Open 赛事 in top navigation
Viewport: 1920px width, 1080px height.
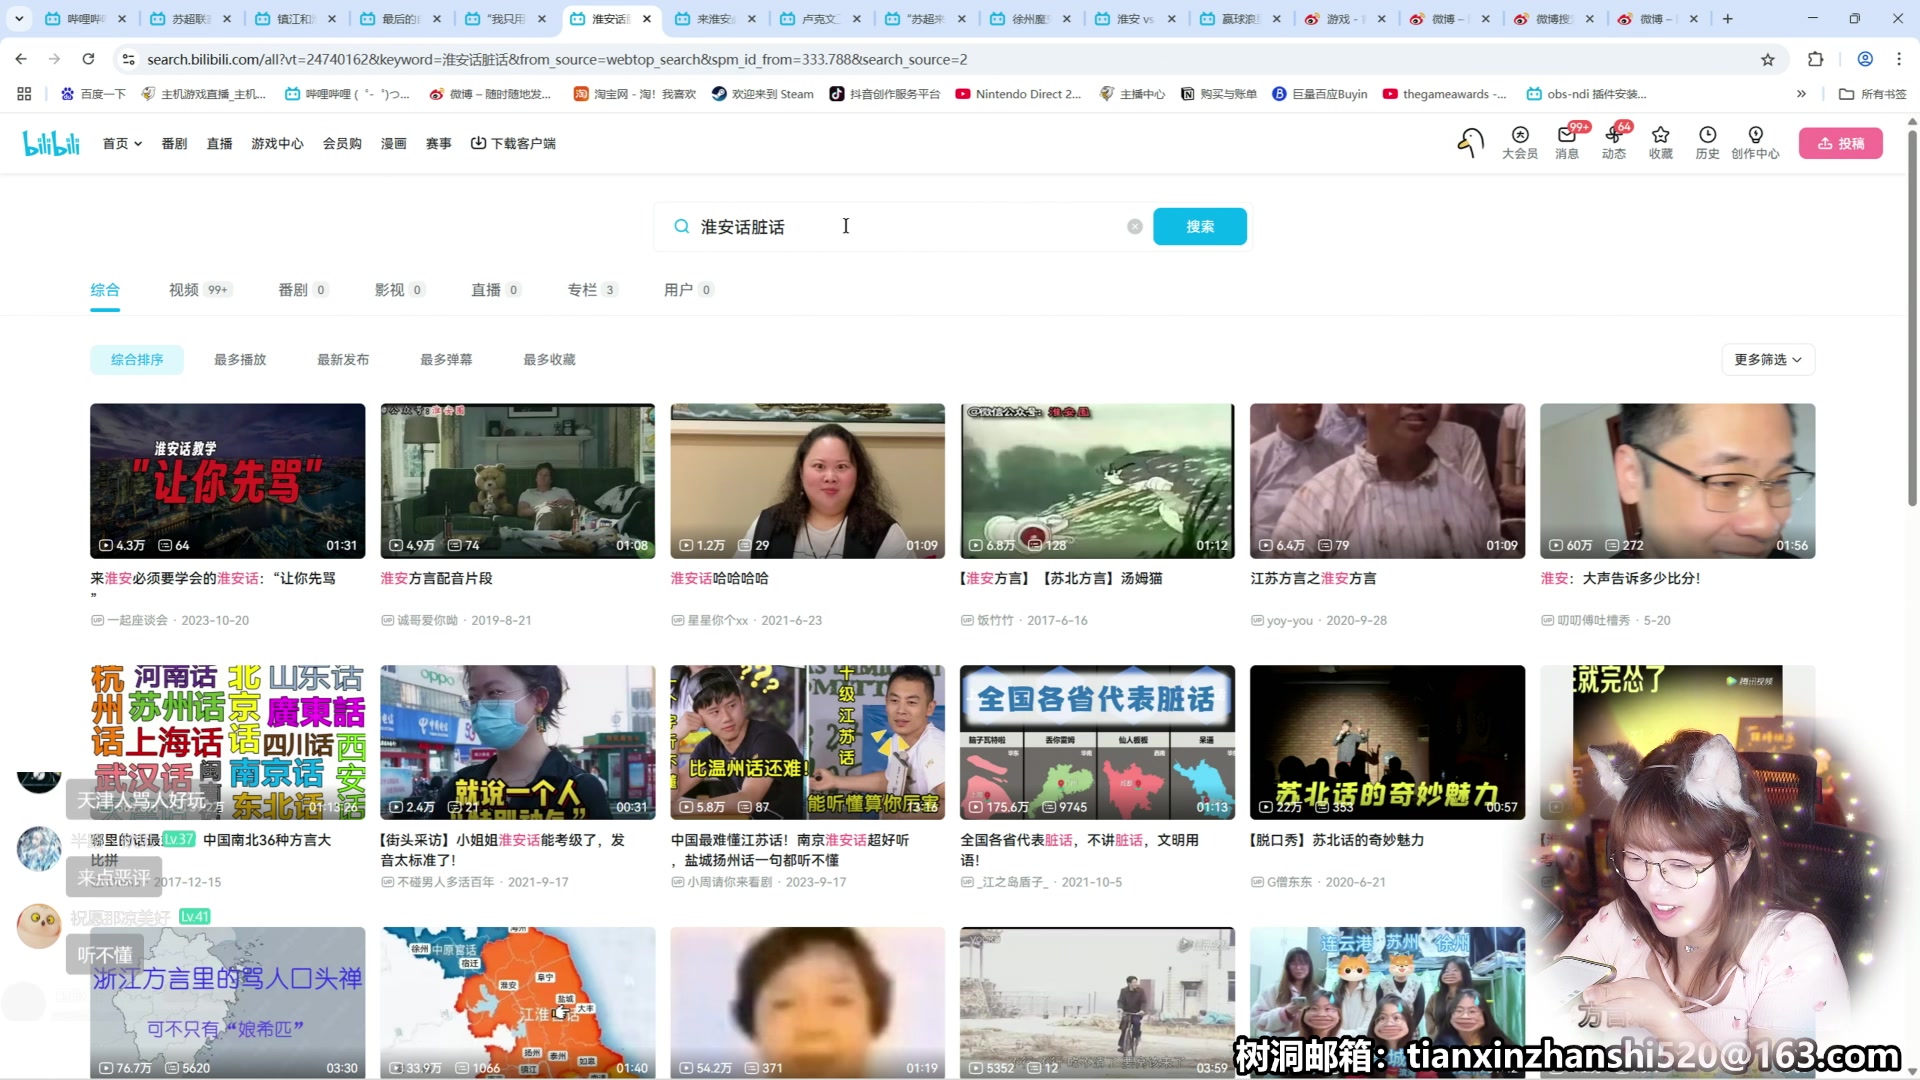click(x=438, y=144)
